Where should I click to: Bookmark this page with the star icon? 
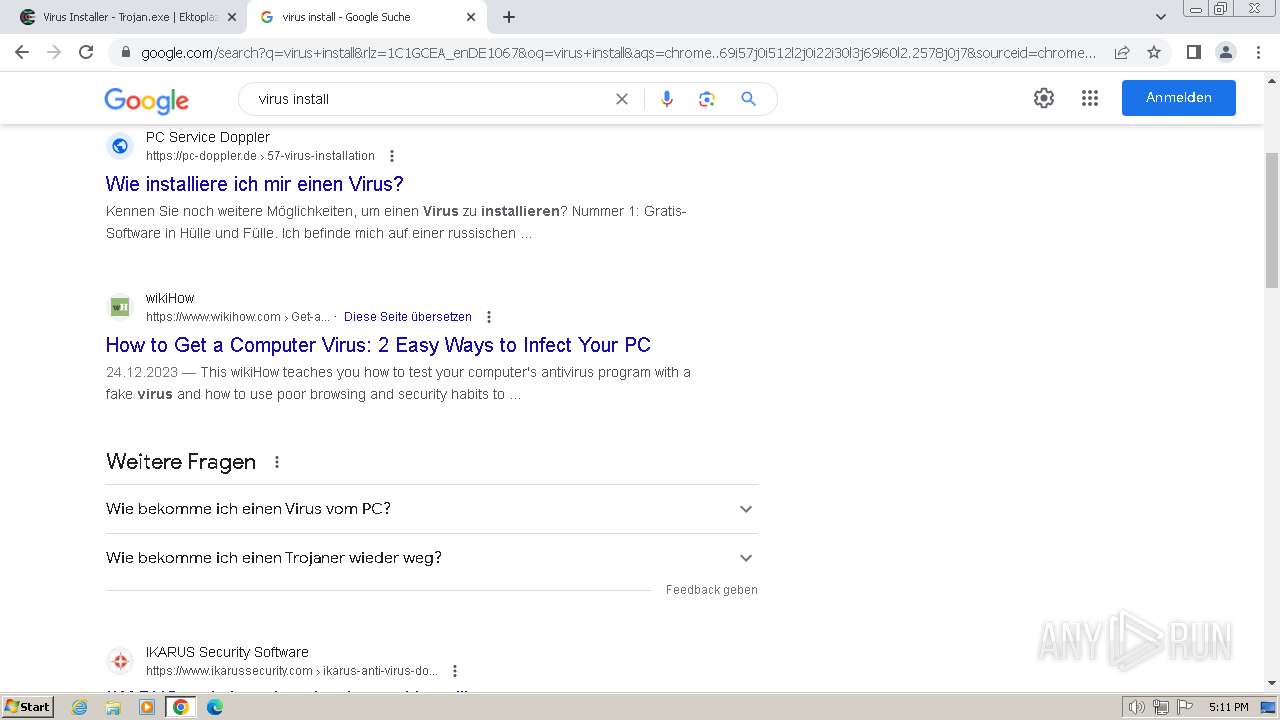pyautogui.click(x=1154, y=52)
